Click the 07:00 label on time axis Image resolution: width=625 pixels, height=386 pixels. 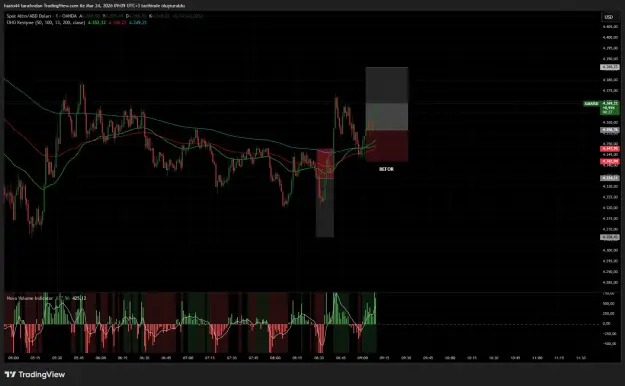pyautogui.click(x=188, y=358)
